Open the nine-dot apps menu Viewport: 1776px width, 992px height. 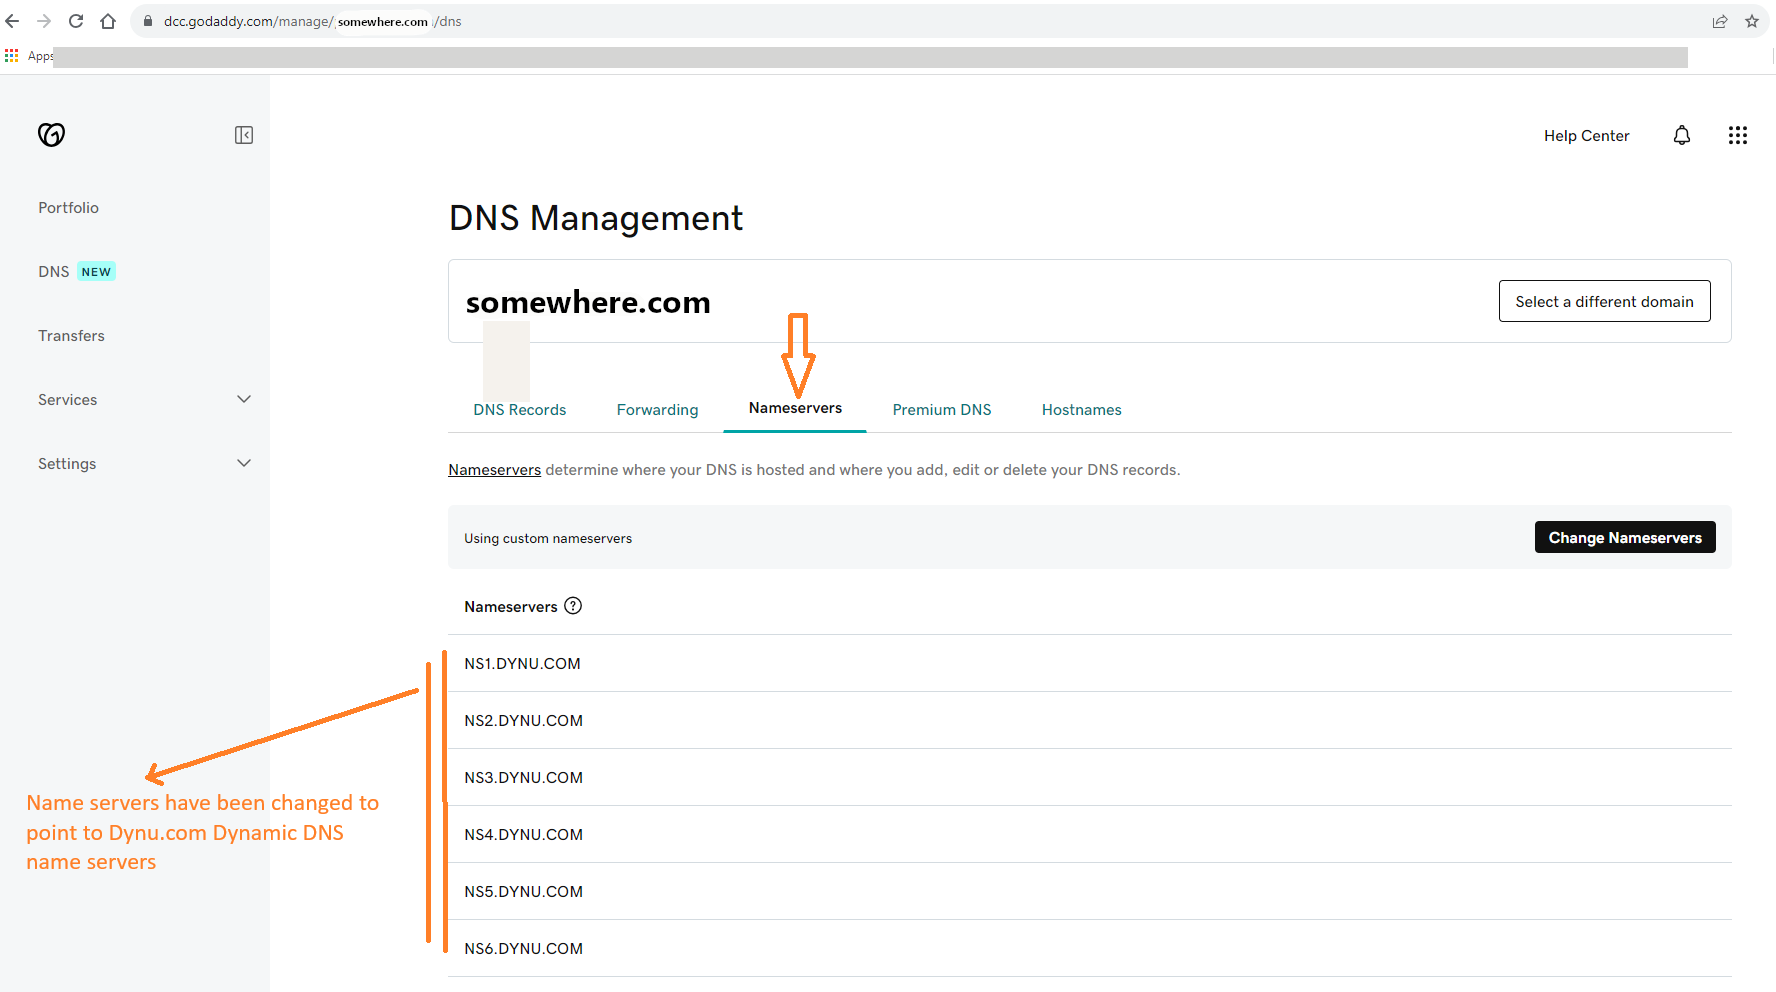[1738, 135]
